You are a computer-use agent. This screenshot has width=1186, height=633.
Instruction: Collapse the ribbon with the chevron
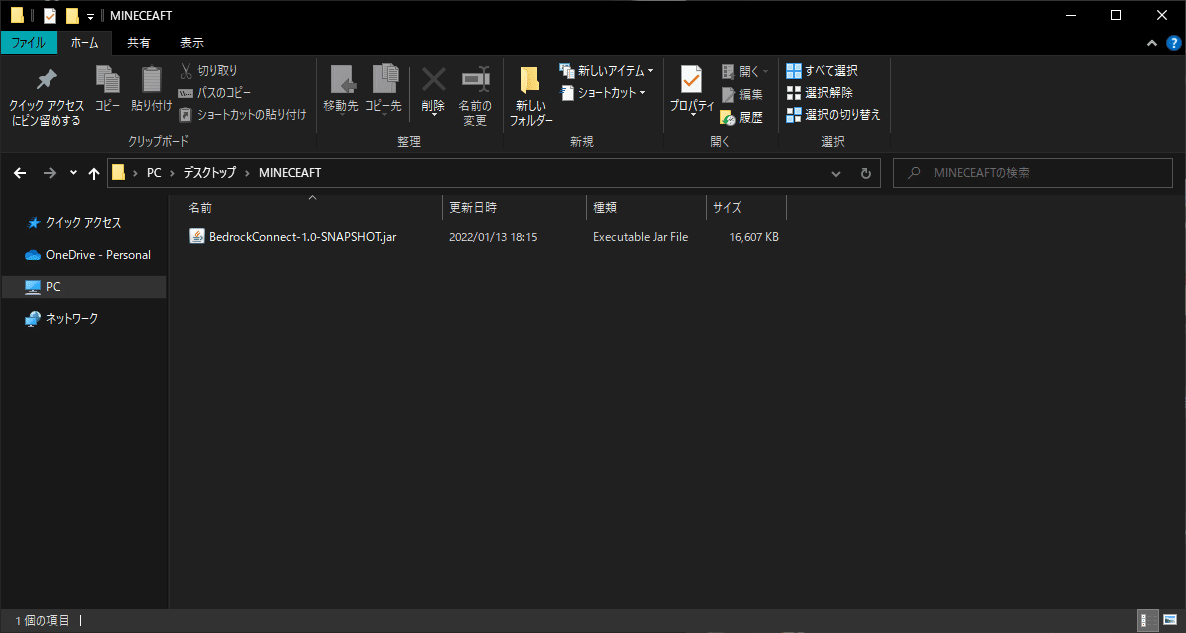pyautogui.click(x=1151, y=43)
